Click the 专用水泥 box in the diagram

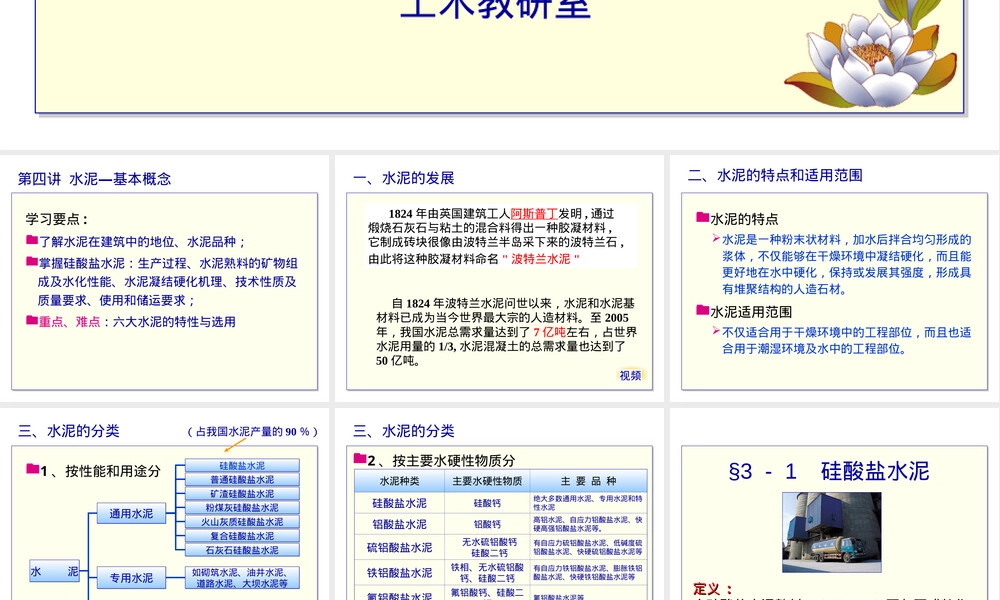[x=131, y=578]
